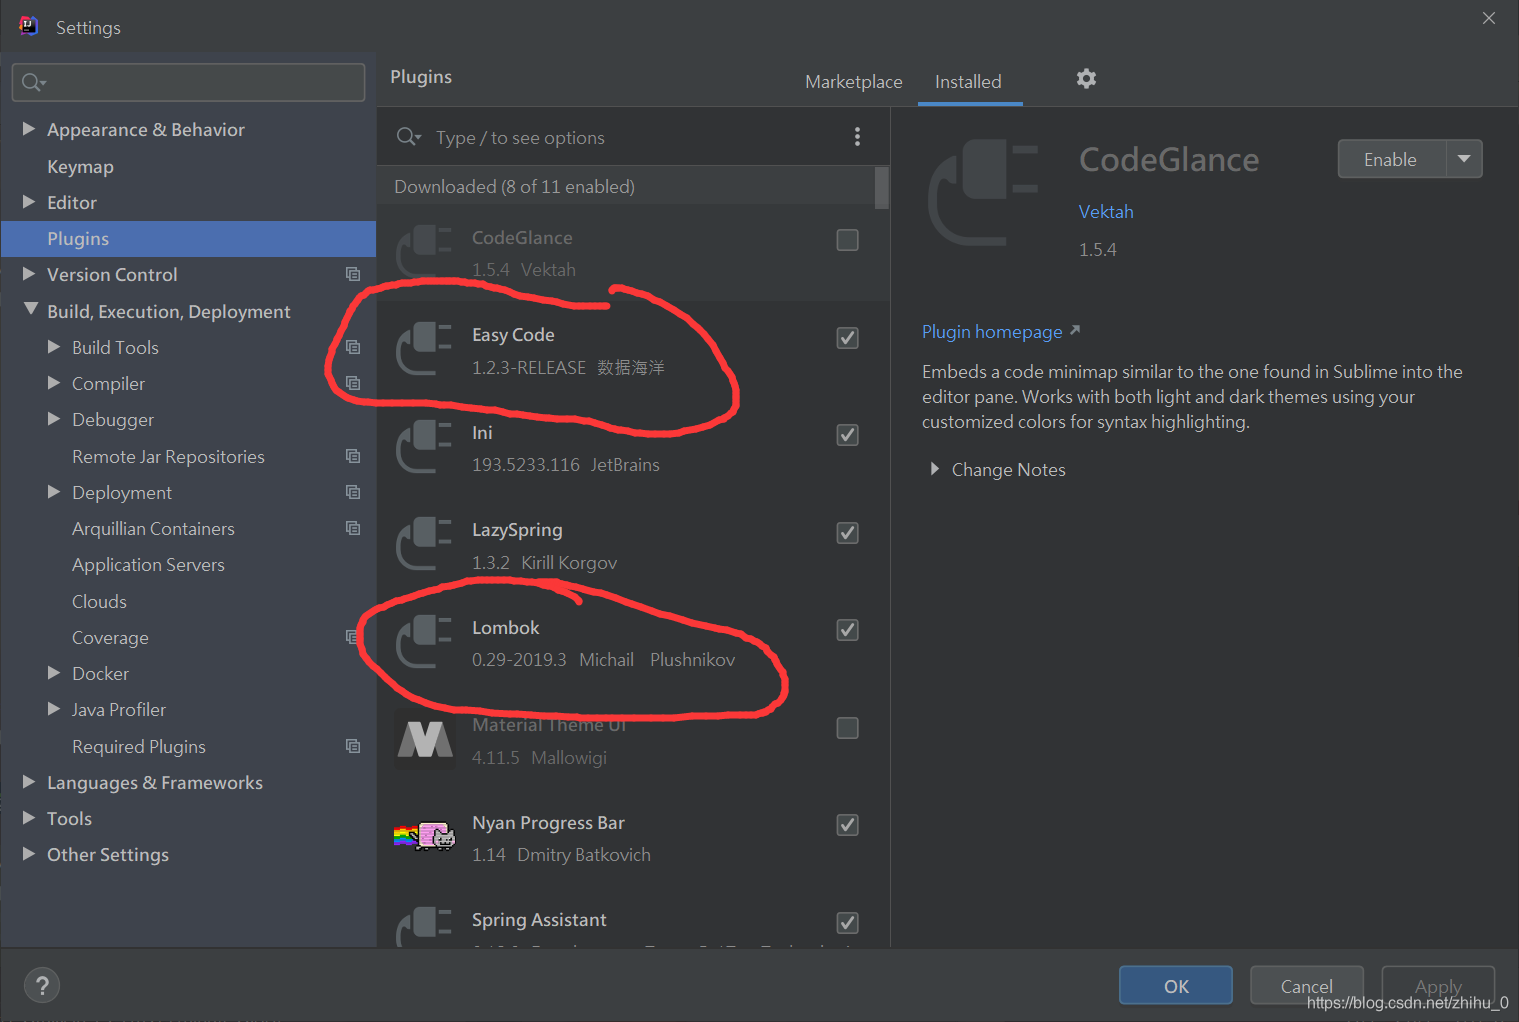
Task: Open the plugin list options (three dots)
Action: 857,137
